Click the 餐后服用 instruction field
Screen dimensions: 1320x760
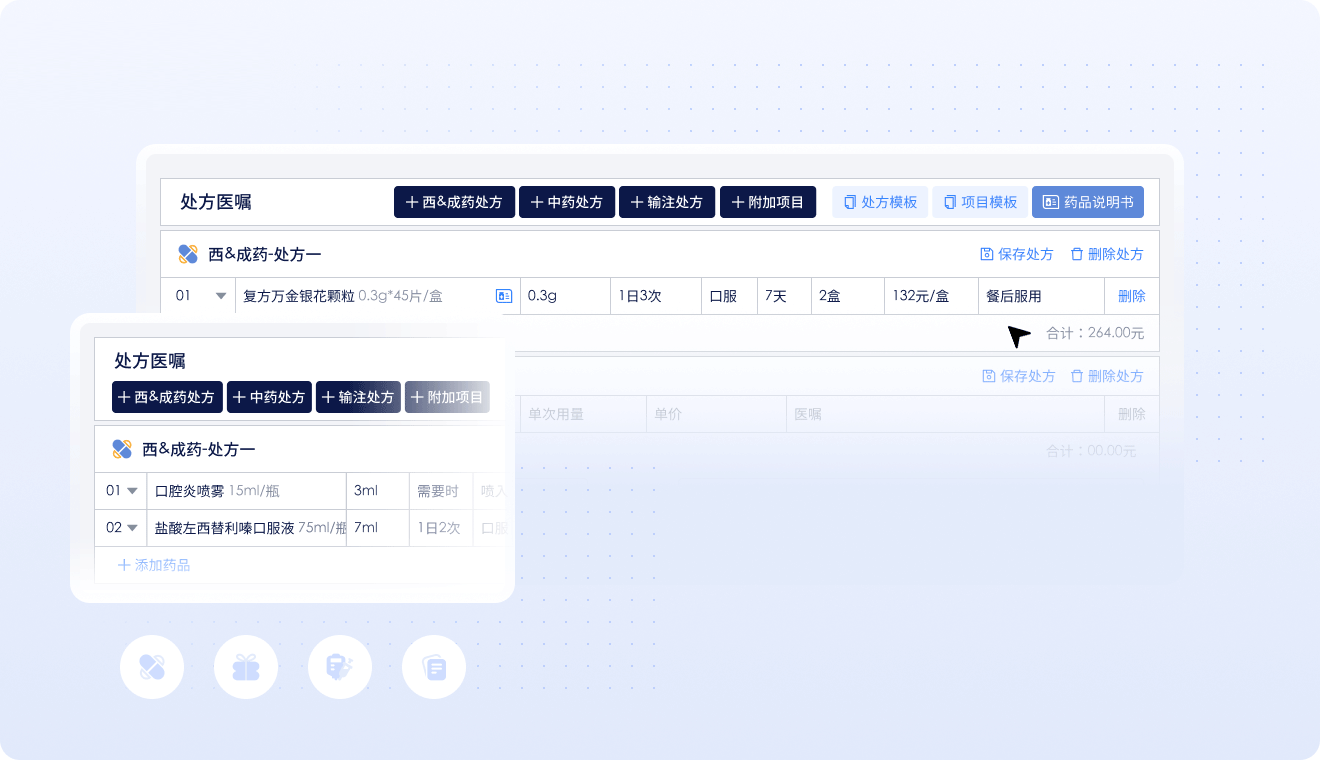[x=1040, y=296]
